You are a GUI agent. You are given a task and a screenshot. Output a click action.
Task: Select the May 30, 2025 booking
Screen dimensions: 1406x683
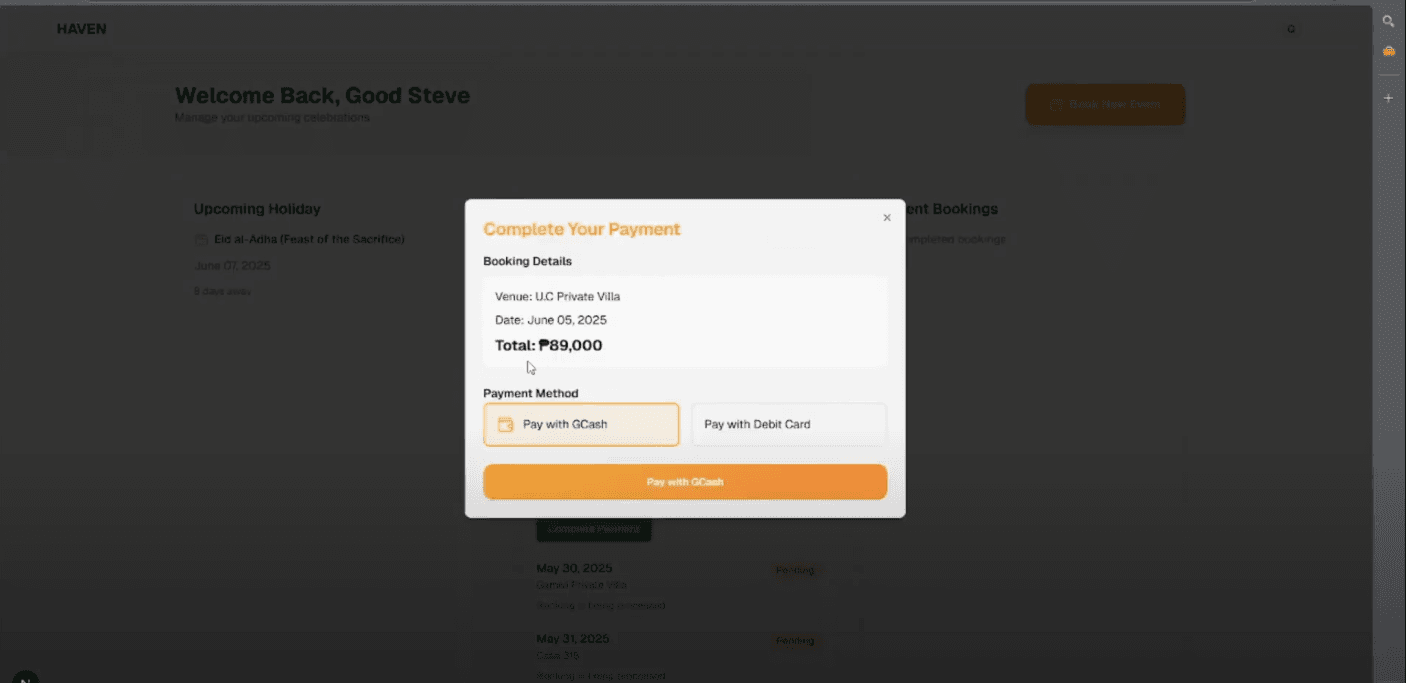coord(573,569)
